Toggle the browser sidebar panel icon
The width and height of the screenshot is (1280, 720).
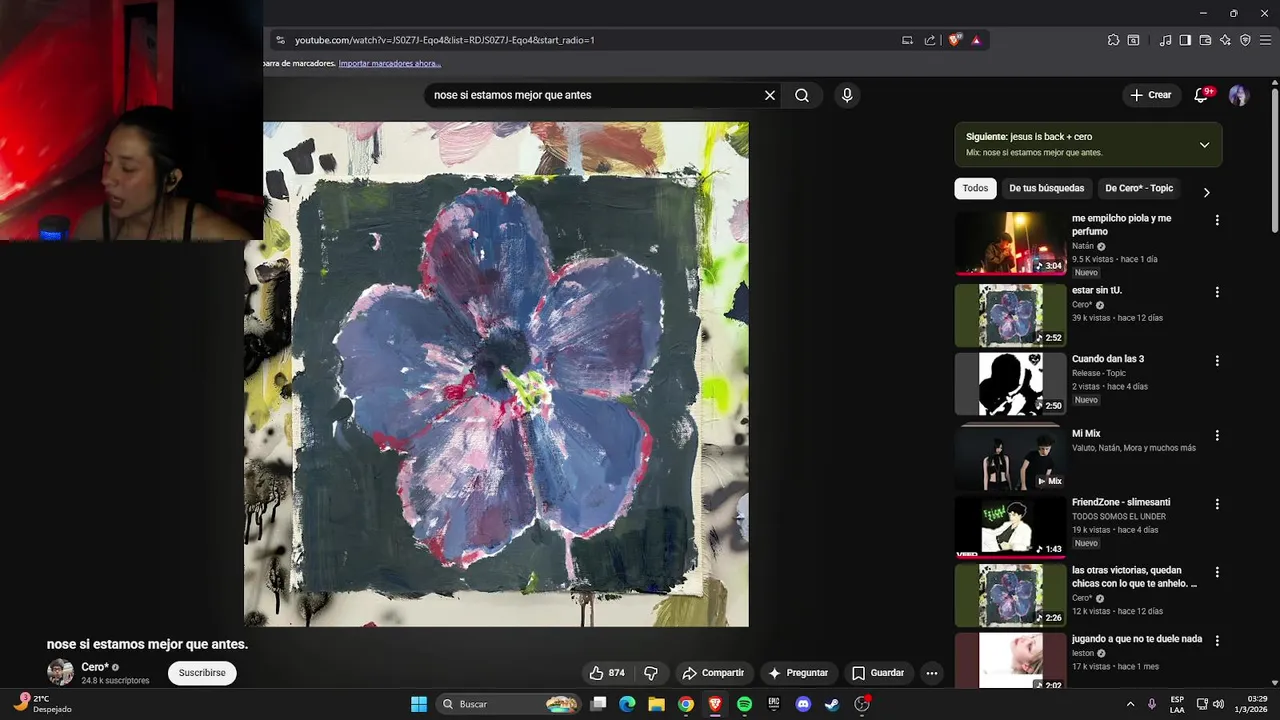pos(1185,40)
